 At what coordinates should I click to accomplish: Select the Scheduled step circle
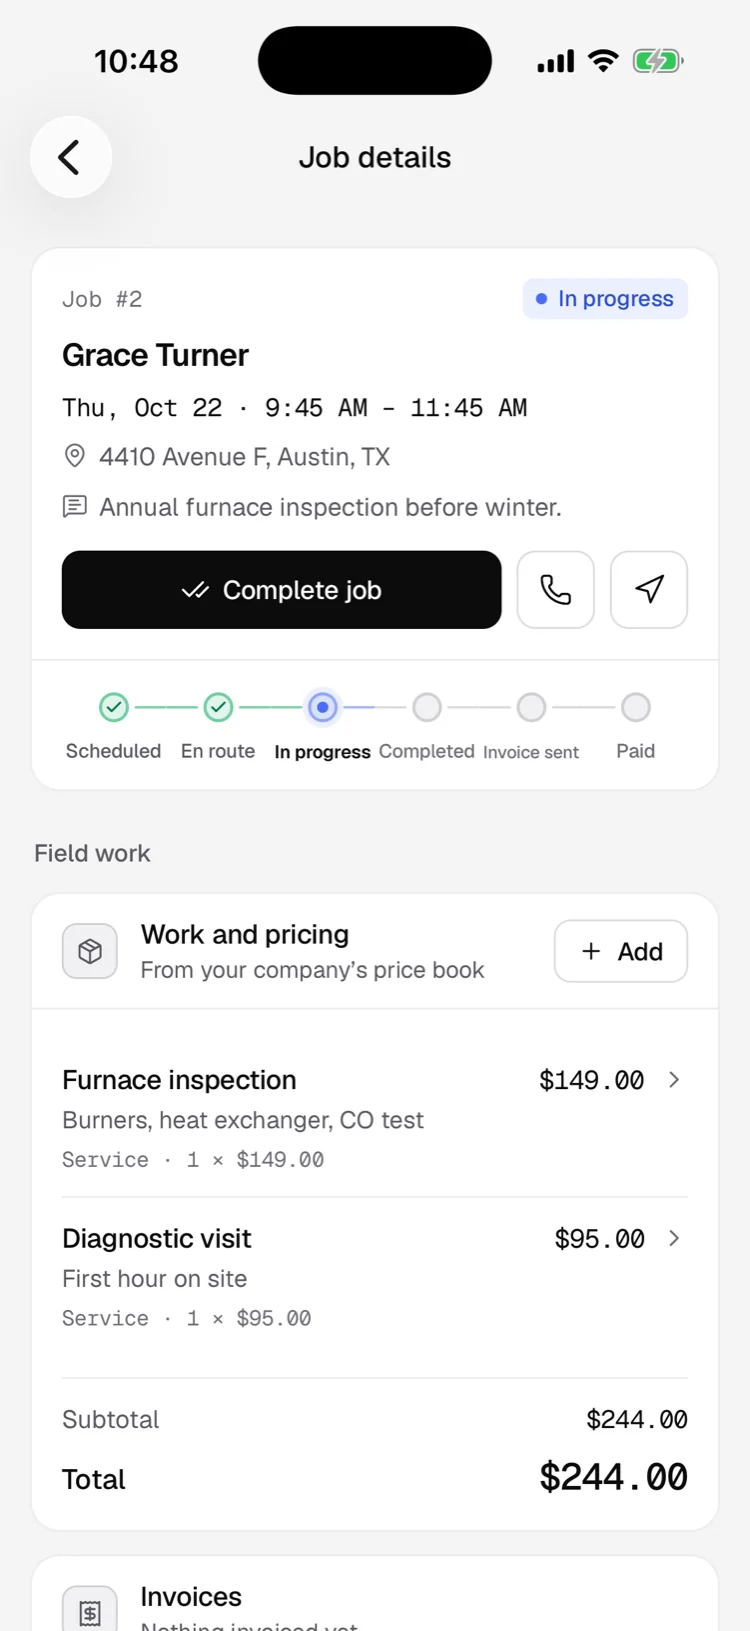[114, 708]
